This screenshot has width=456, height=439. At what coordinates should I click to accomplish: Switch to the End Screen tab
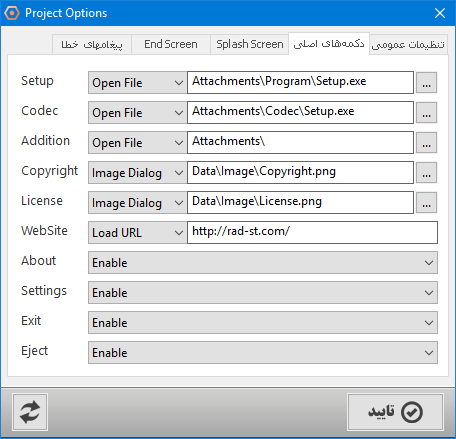coord(171,44)
